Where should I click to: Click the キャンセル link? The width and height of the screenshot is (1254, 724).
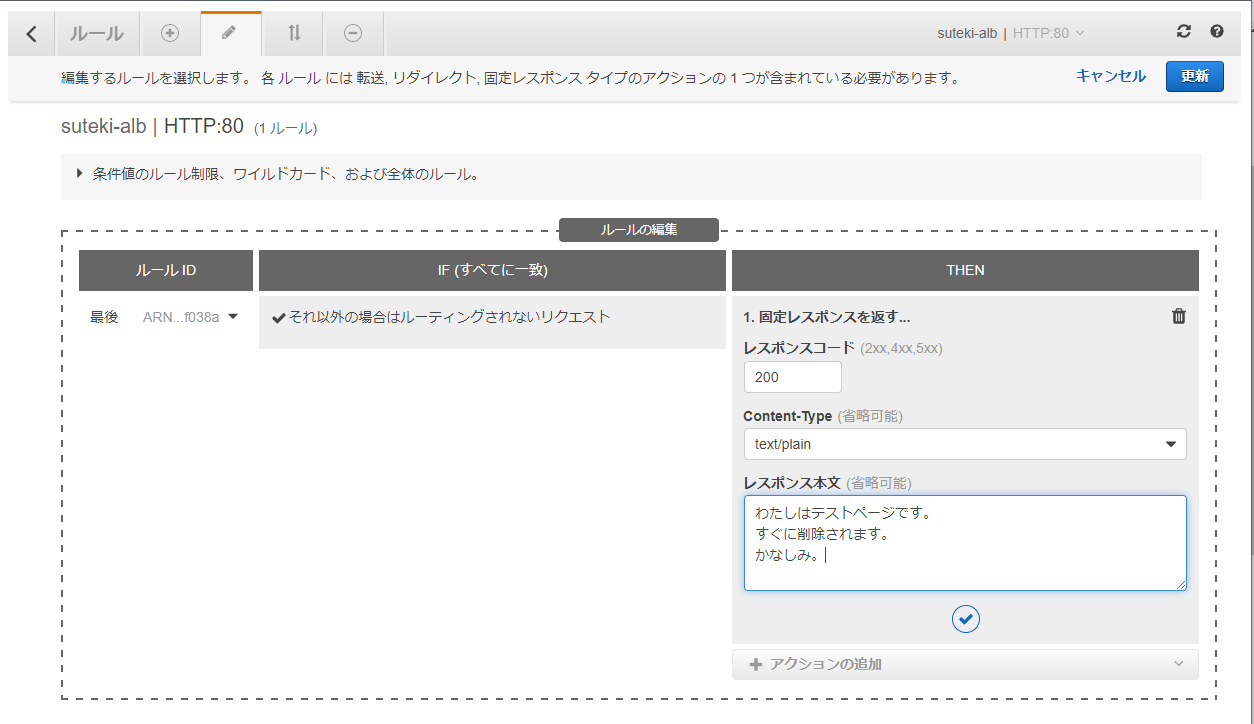click(1110, 75)
